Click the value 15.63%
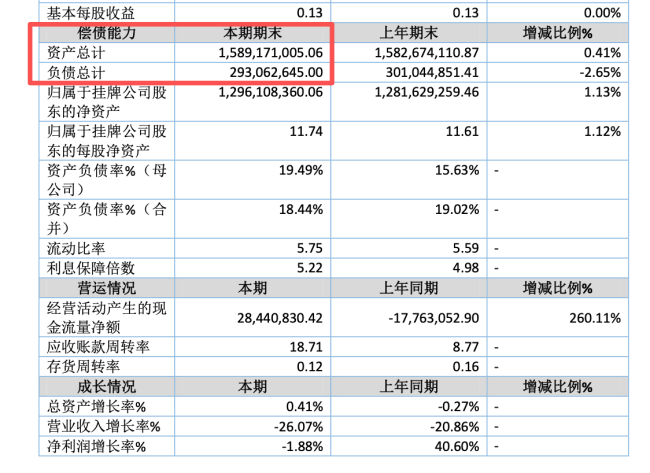The image size is (650, 473). click(457, 170)
